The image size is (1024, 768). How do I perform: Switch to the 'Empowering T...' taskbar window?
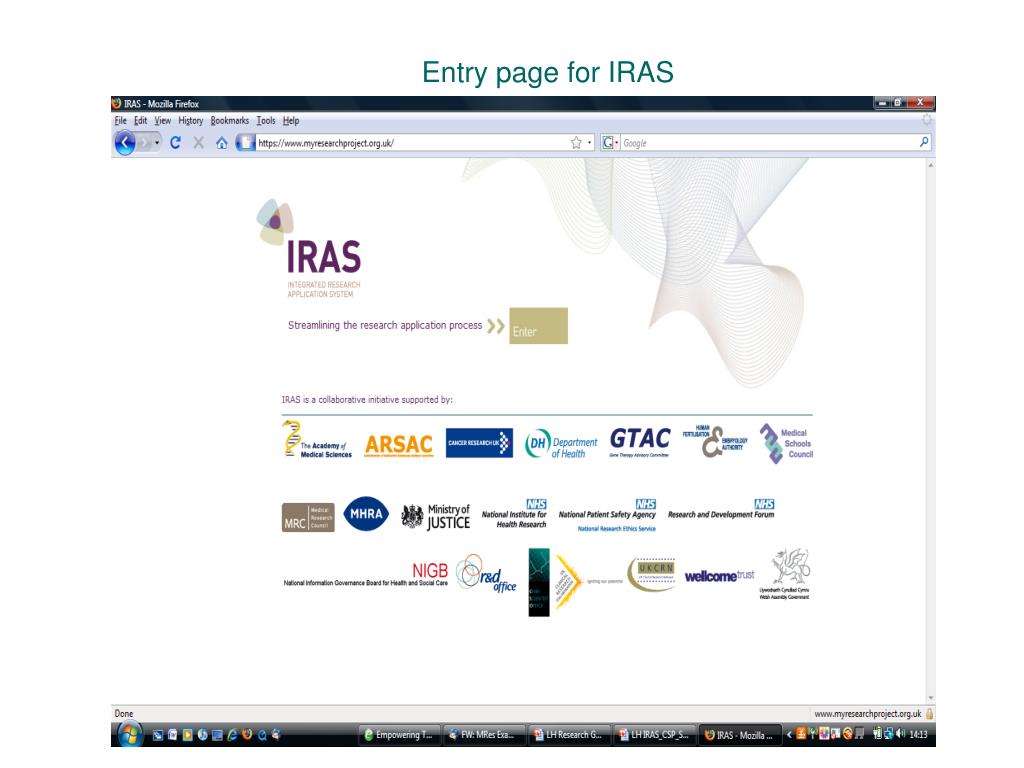[x=400, y=735]
